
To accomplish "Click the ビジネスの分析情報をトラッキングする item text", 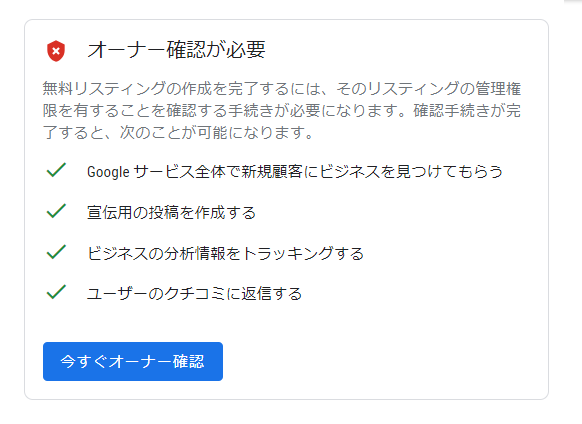I will point(225,254).
